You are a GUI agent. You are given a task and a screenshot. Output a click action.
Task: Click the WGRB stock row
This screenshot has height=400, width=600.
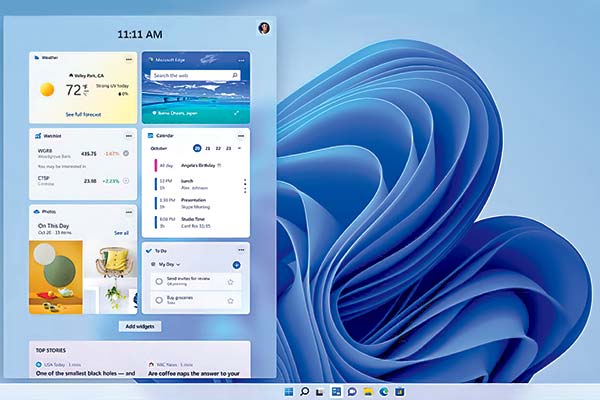tap(83, 153)
